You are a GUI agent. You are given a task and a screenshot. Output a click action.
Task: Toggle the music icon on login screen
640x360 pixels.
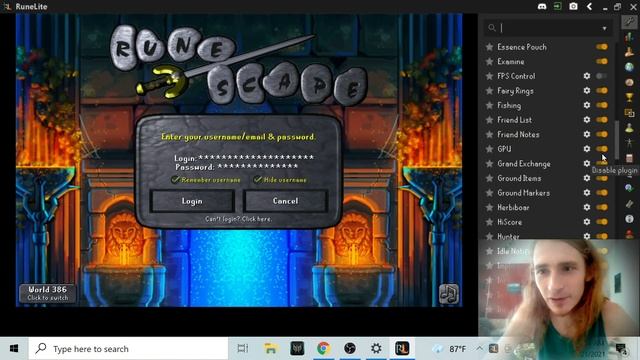[x=449, y=294]
